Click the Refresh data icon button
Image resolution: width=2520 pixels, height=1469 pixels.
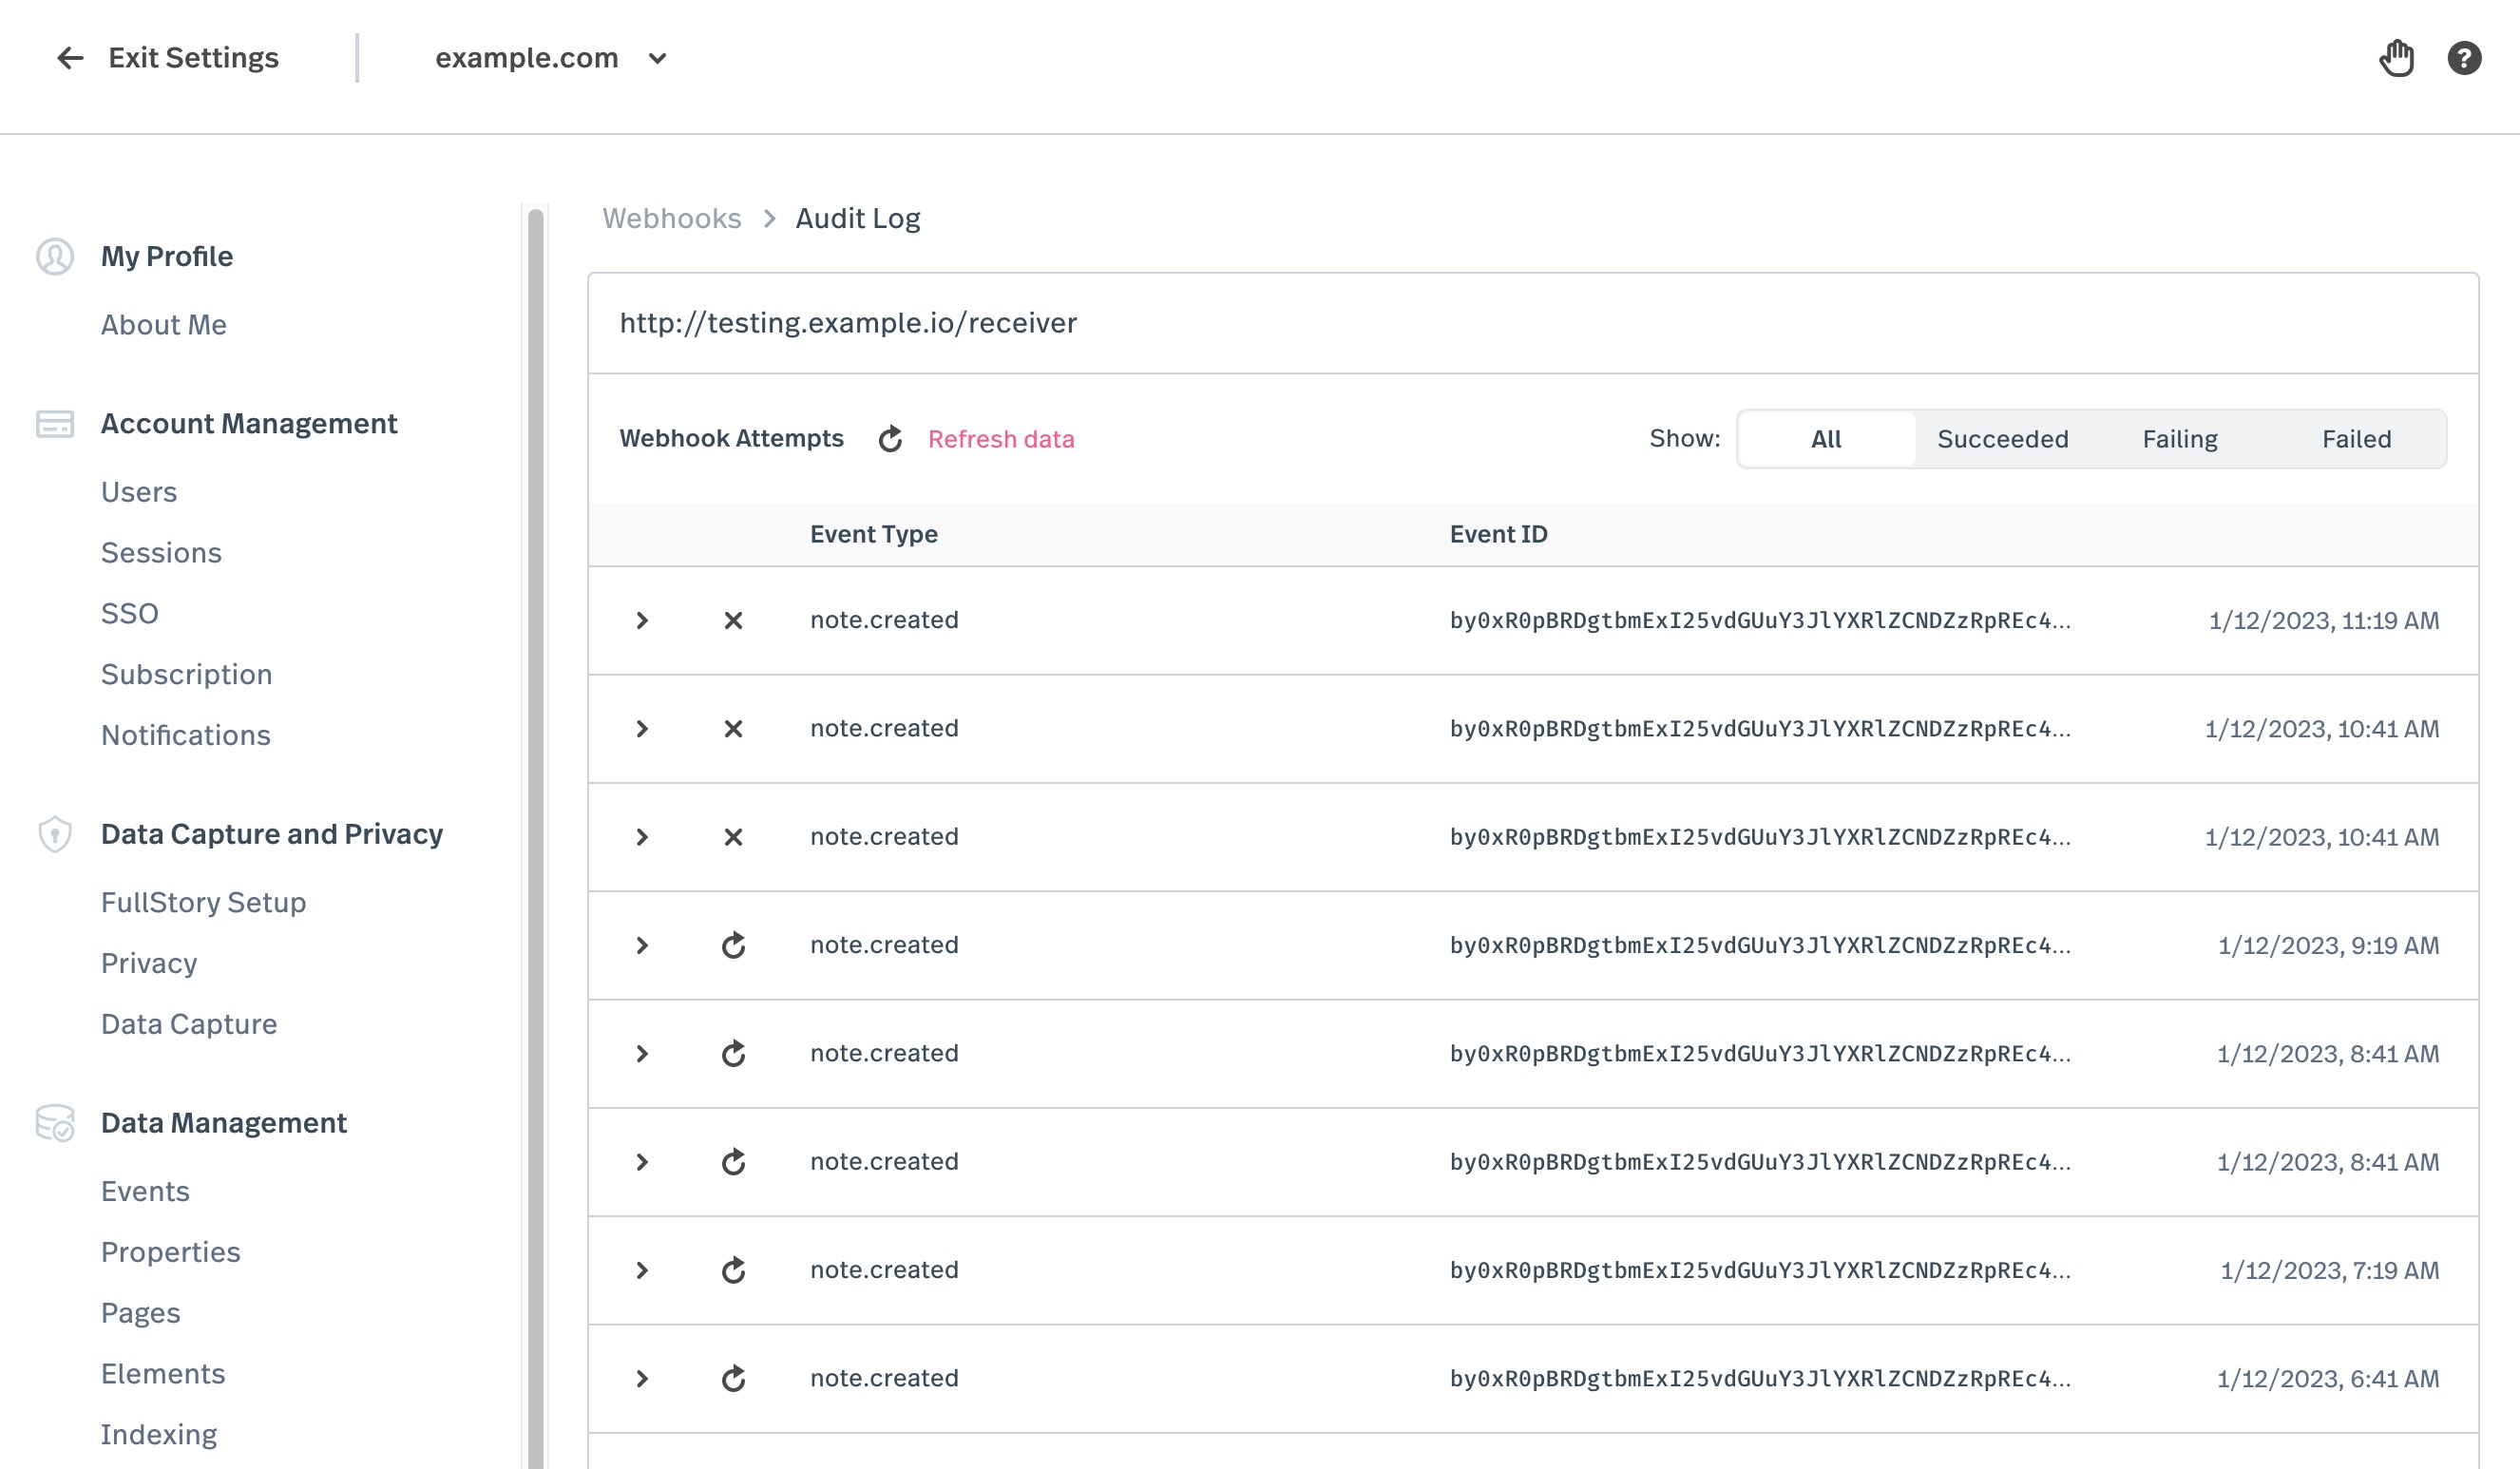click(888, 439)
